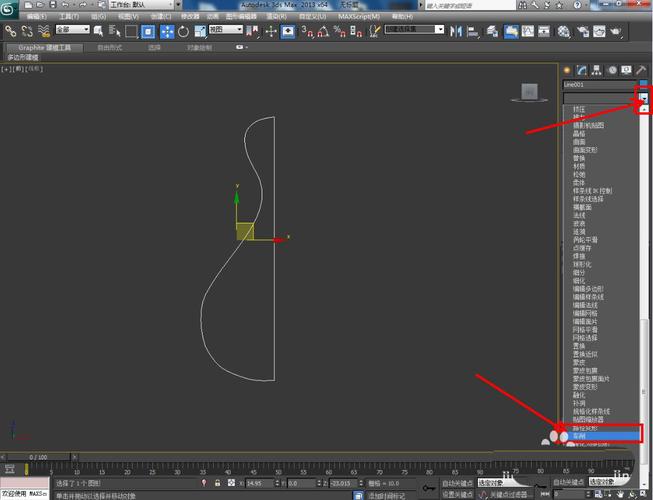
Task: Open Select by Name list icon
Action: click(115, 31)
